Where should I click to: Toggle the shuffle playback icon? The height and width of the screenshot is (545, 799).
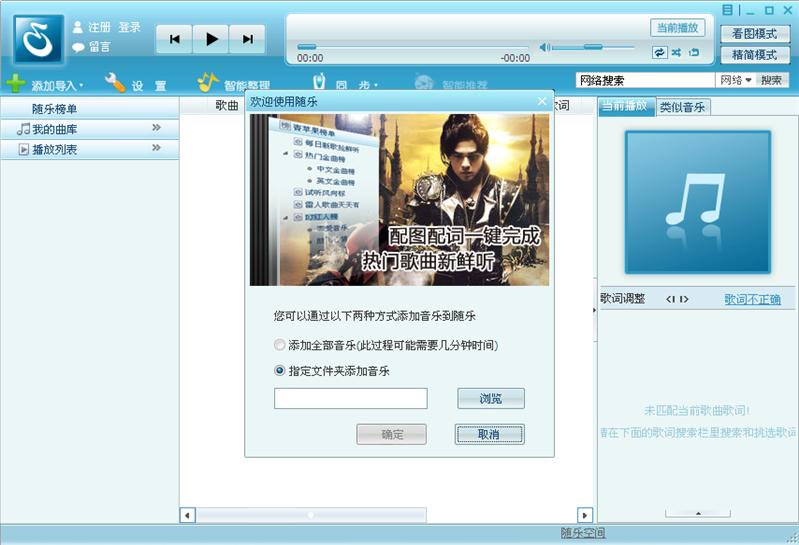676,52
